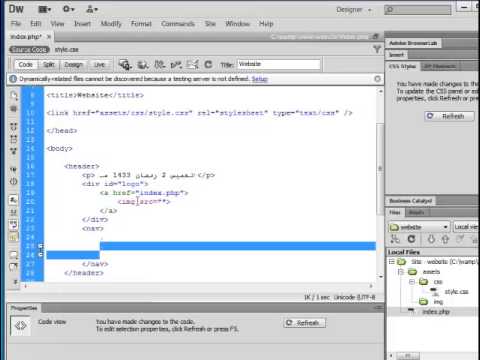Open the Designer workspace dropdown
480x360 pixels.
click(x=354, y=10)
